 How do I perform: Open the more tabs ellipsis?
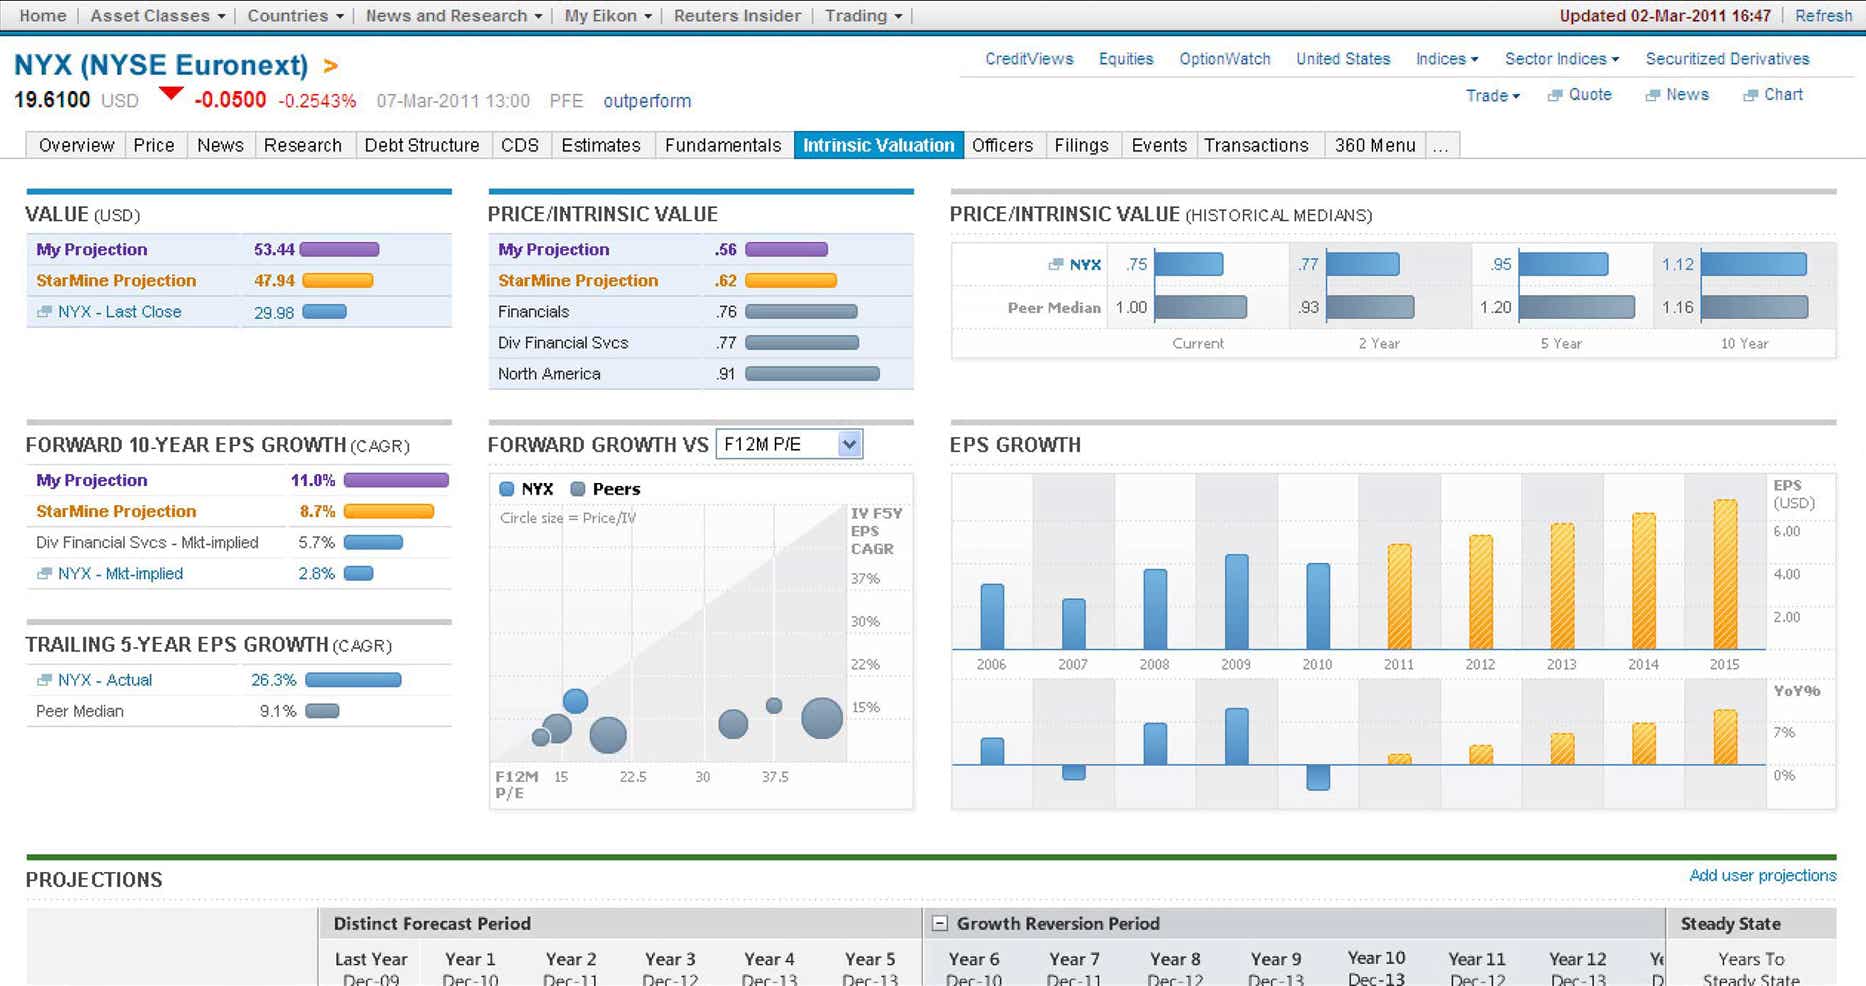click(x=1440, y=146)
